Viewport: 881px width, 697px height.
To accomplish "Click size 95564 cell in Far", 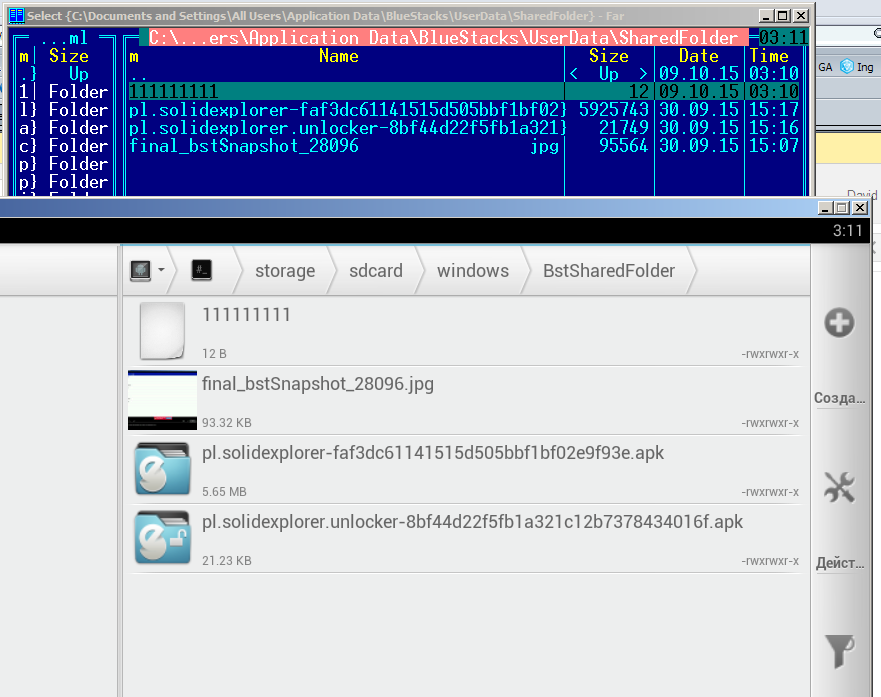I will click(623, 145).
